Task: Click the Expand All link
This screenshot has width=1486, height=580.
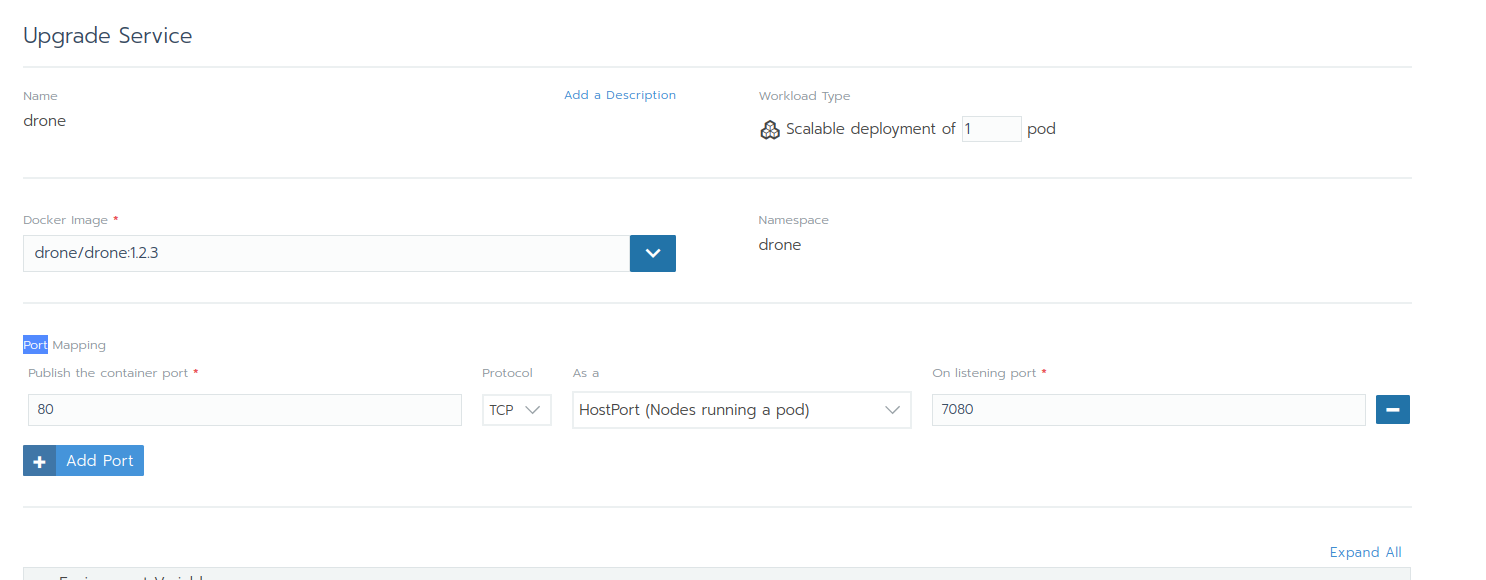Action: coord(1365,552)
